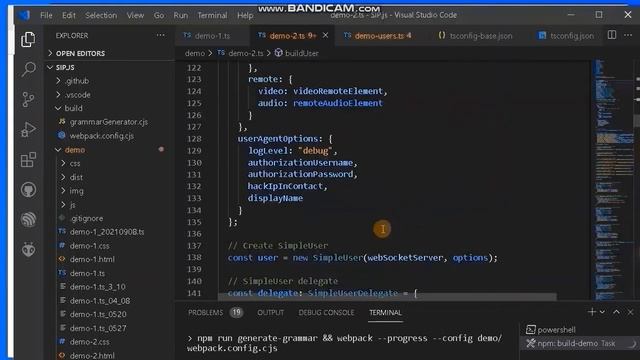Open the Run menu
This screenshot has width=640, height=360.
tap(180, 16)
